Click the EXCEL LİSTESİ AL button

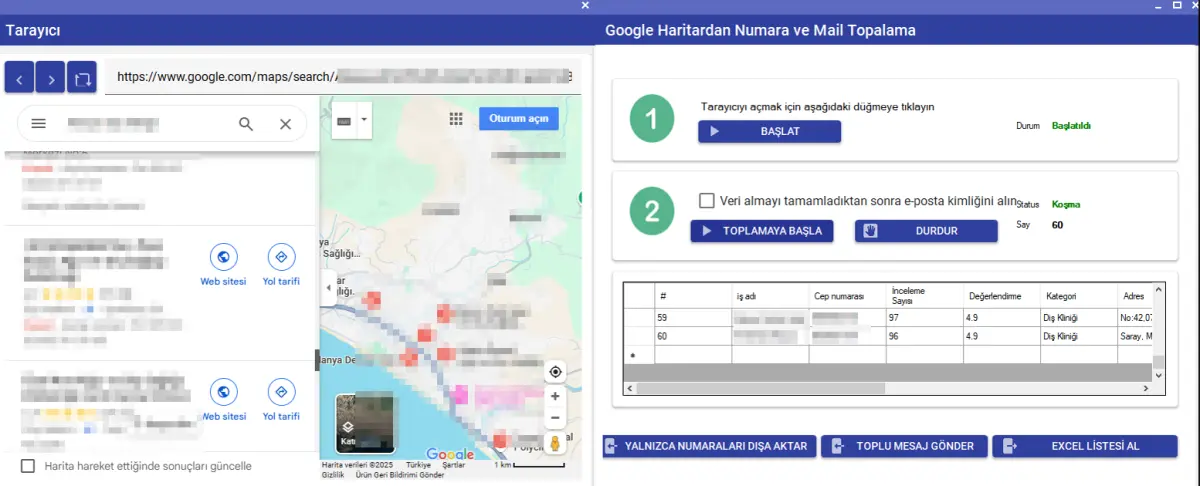[x=1084, y=446]
